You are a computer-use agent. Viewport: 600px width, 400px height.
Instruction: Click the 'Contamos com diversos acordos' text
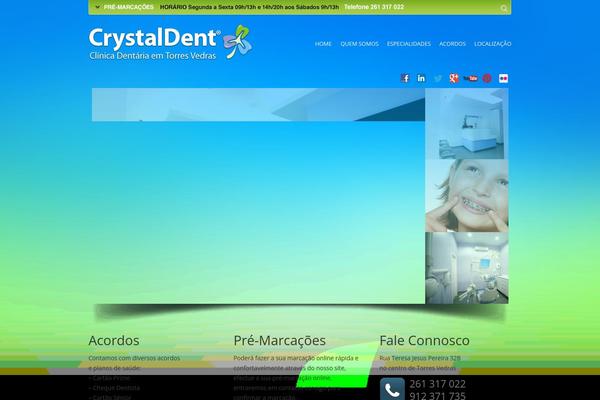pyautogui.click(x=134, y=358)
